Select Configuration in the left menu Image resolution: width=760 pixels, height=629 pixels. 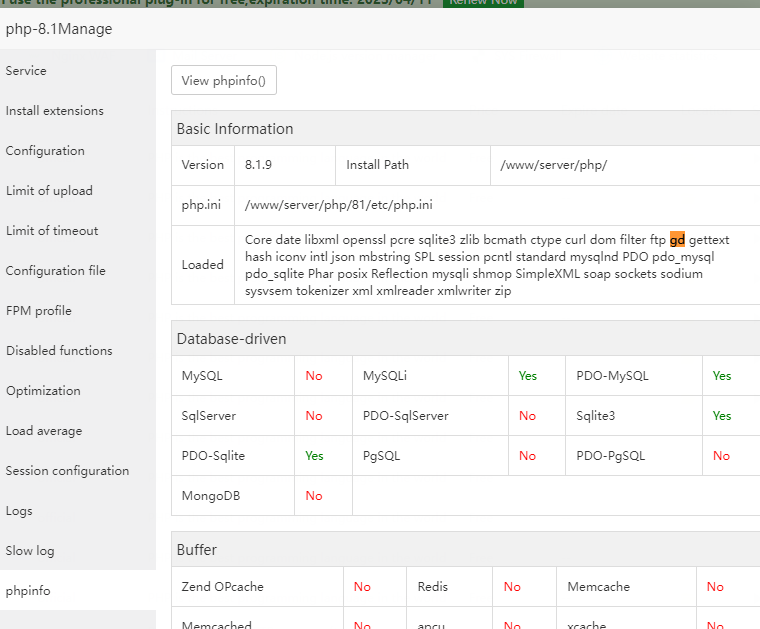click(45, 151)
